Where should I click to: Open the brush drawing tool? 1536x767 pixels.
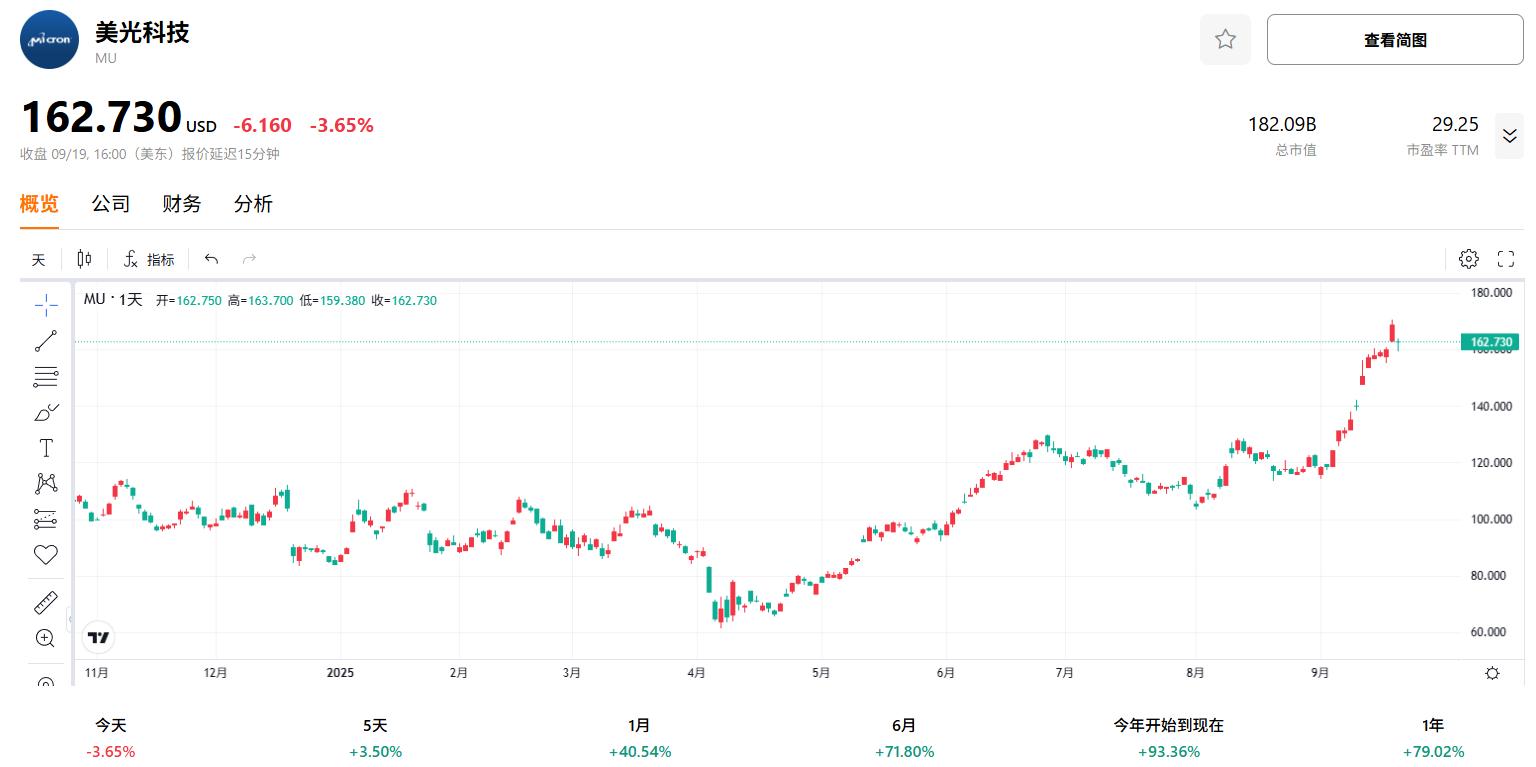[45, 411]
